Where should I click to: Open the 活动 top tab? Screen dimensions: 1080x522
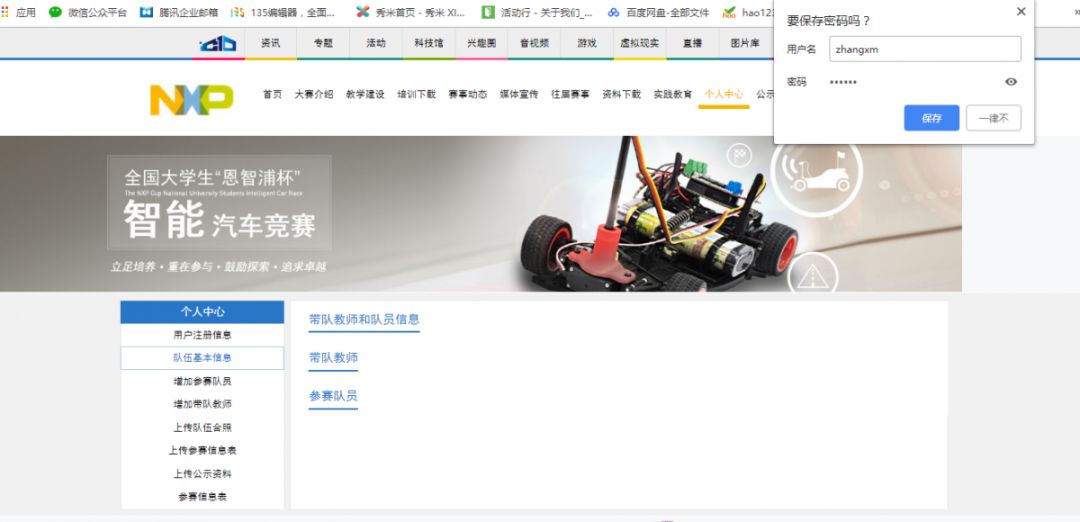point(376,43)
